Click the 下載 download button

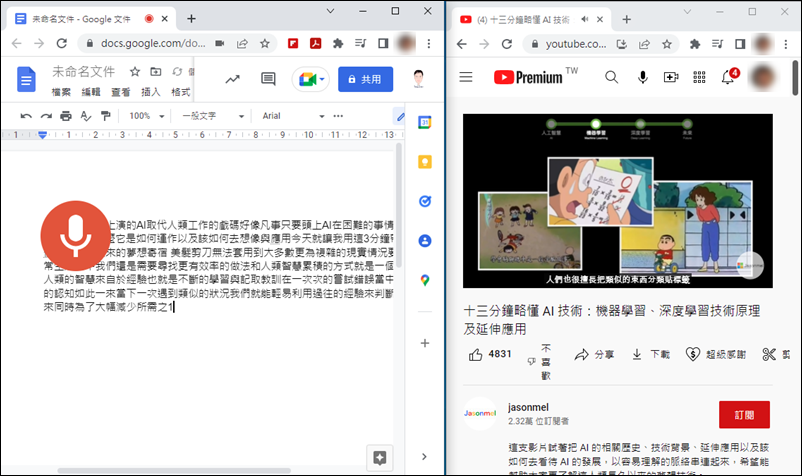click(651, 354)
